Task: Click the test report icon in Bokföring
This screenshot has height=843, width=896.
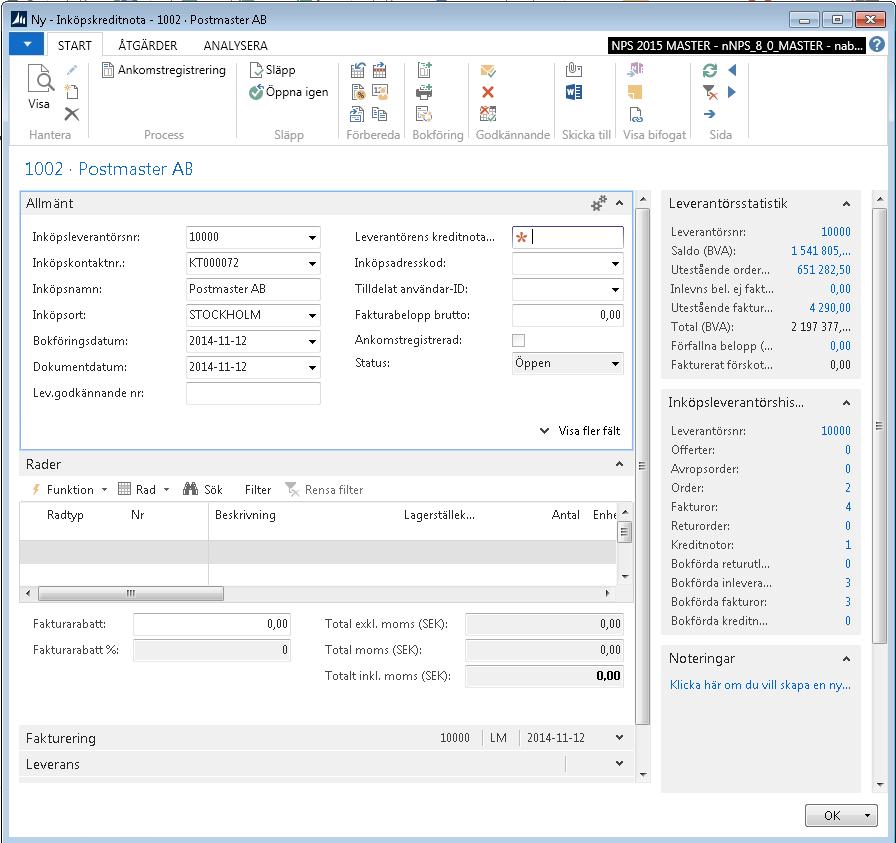Action: click(x=424, y=114)
